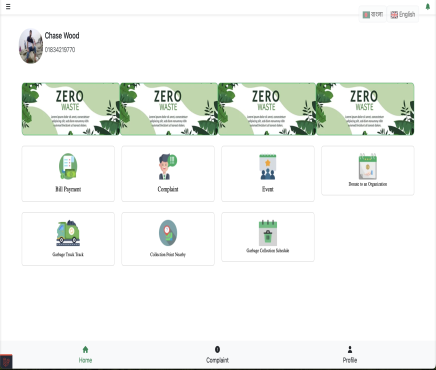The height and width of the screenshot is (370, 436).
Task: Click the Garbage Collection Schedule label
Action: point(268,250)
